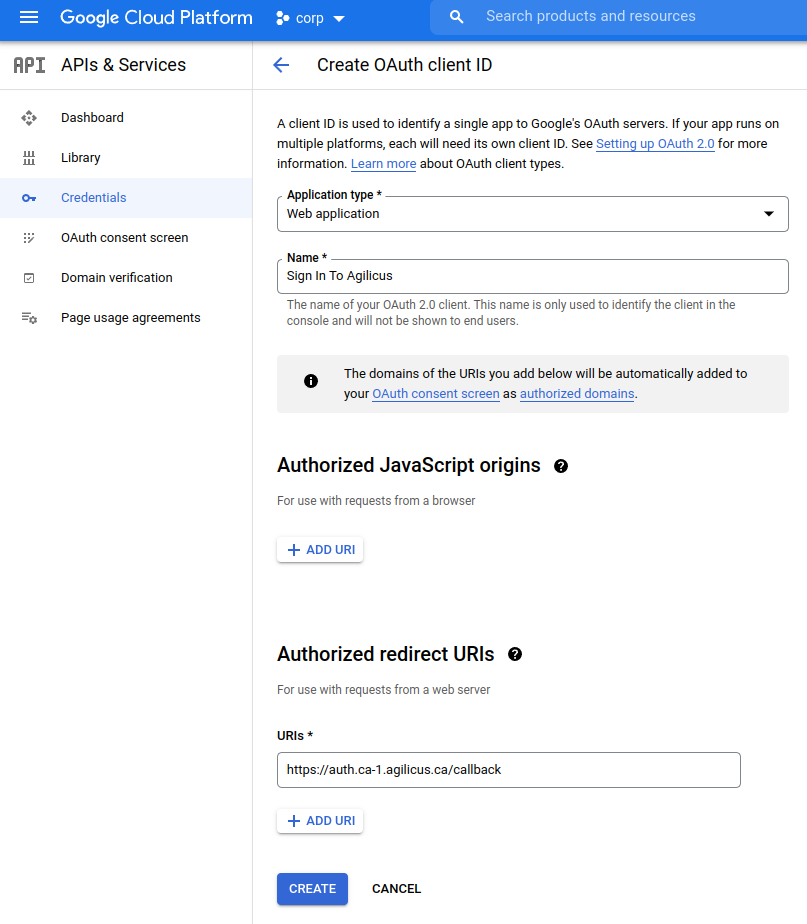Click the Credentials key icon
The height and width of the screenshot is (924, 807).
pos(29,198)
